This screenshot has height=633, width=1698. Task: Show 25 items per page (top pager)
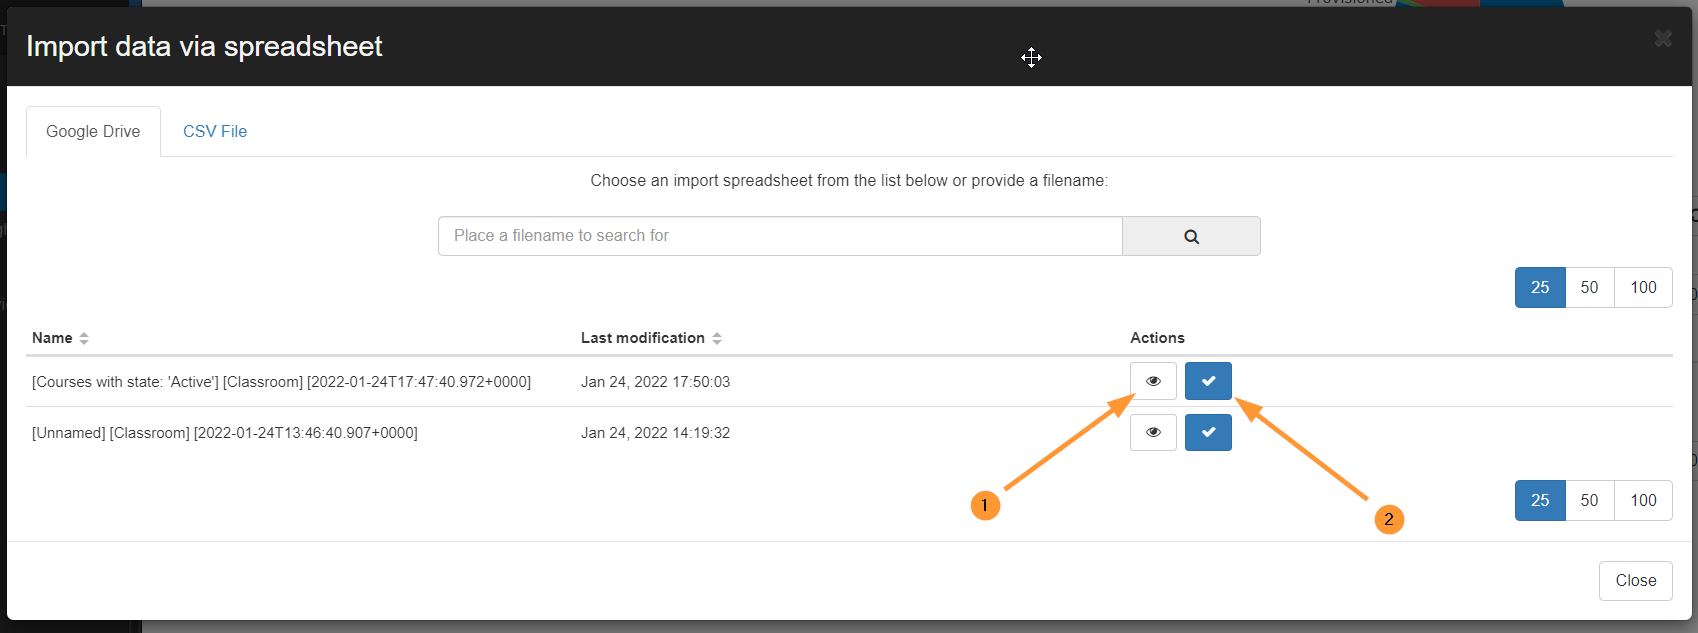[1540, 287]
